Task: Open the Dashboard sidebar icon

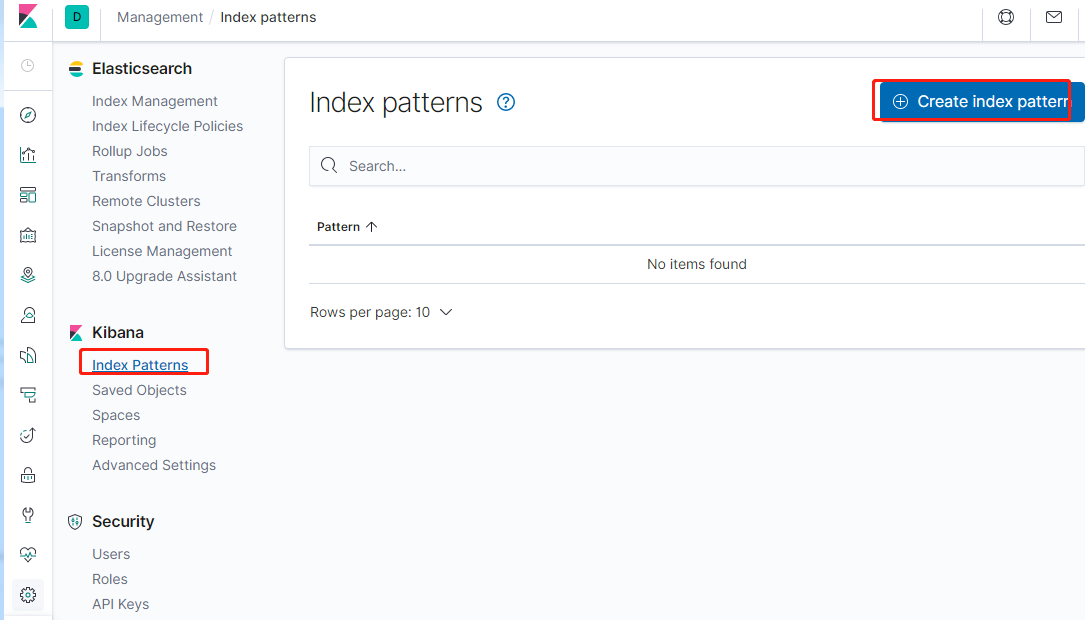Action: point(28,195)
